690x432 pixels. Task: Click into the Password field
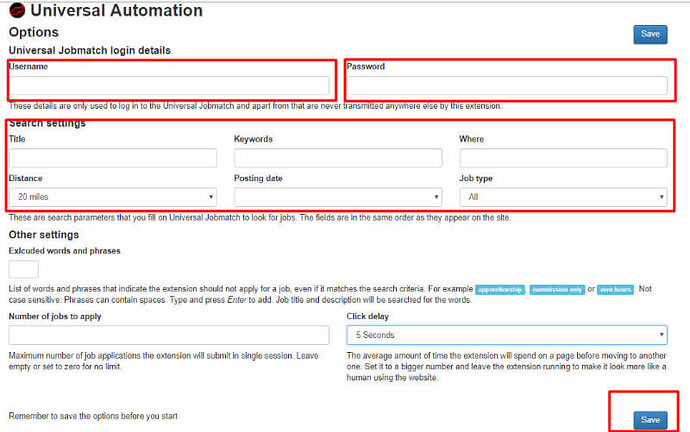[x=506, y=86]
